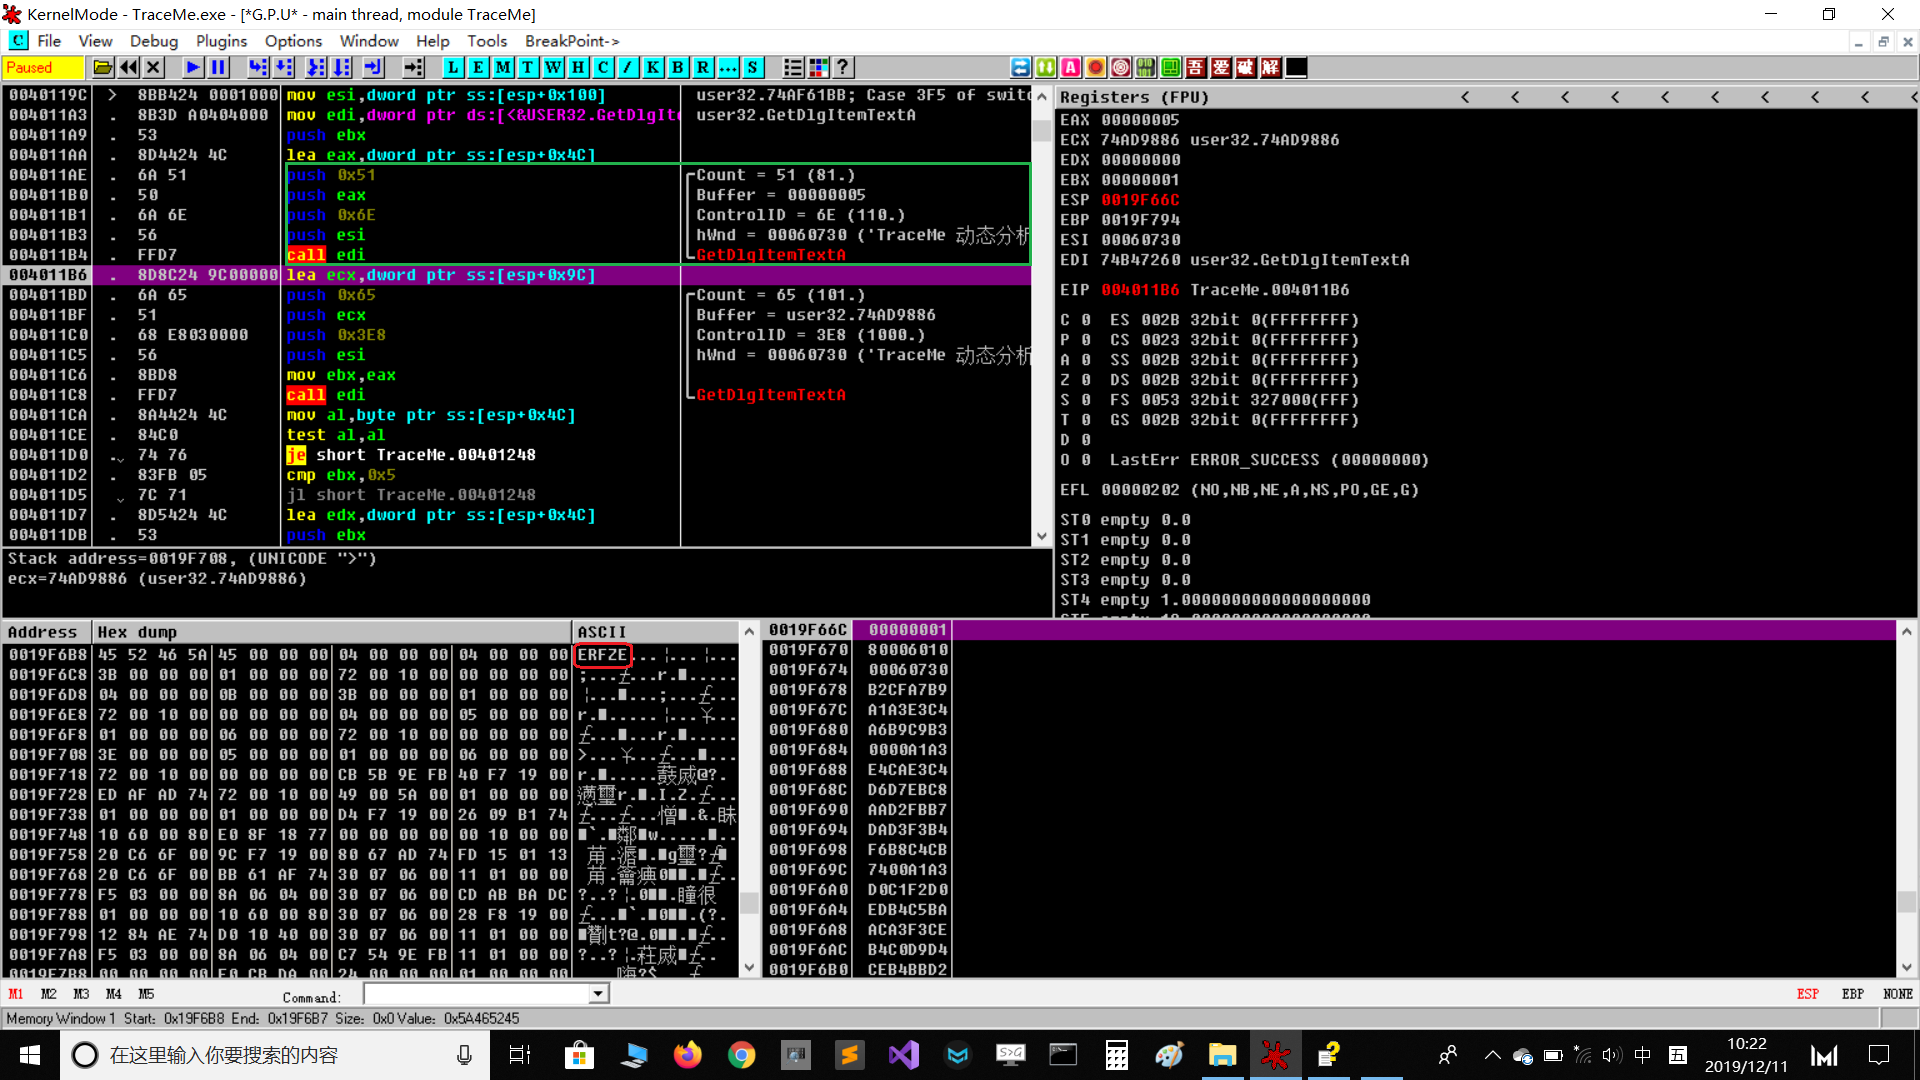The image size is (1920, 1080).
Task: Click the Run program play button
Action: [193, 67]
